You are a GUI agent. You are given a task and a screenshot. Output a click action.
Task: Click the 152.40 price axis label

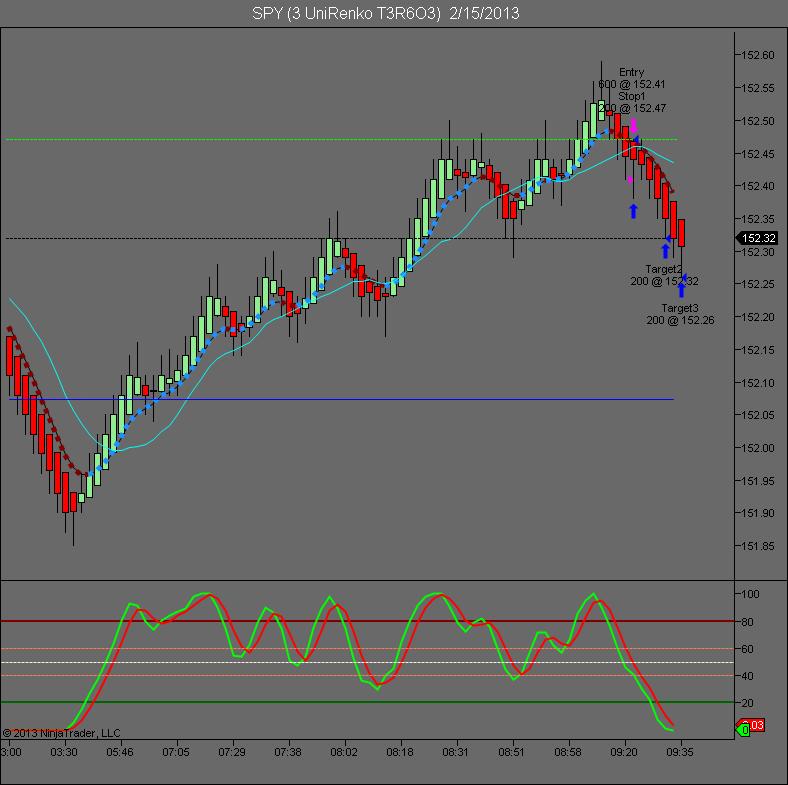tap(758, 186)
